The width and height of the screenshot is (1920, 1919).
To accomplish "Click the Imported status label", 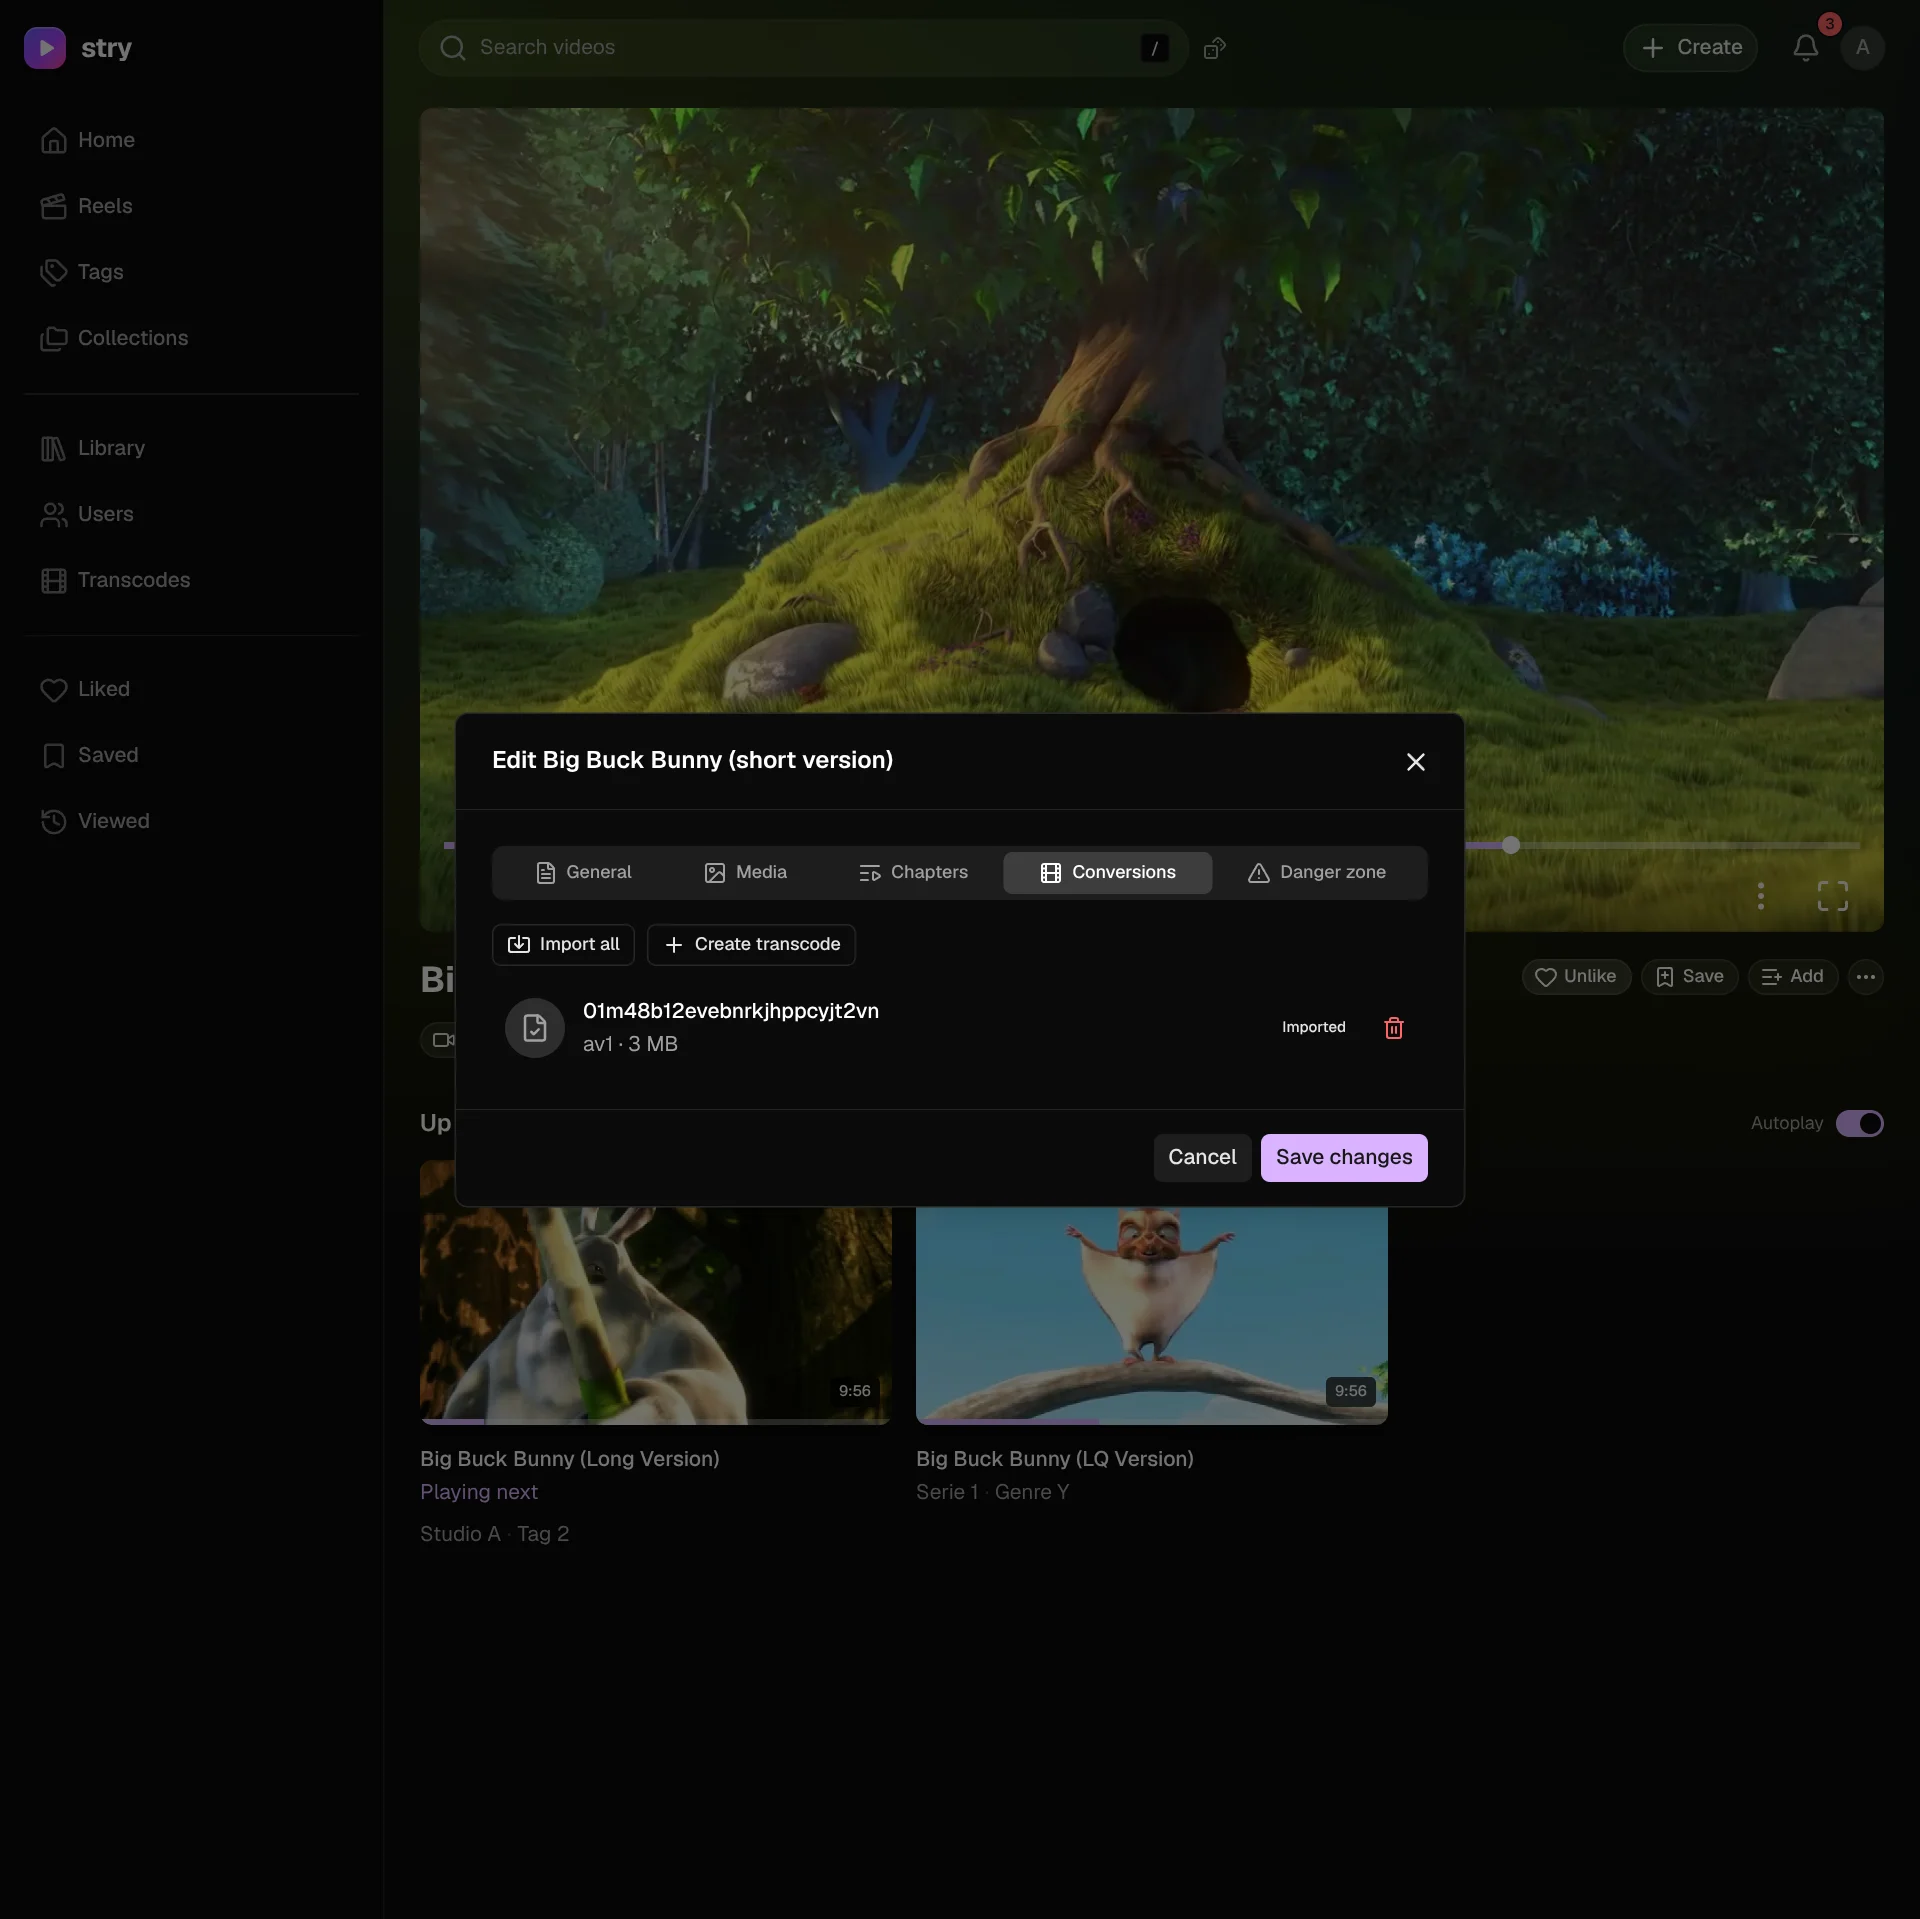I will click(x=1313, y=1028).
